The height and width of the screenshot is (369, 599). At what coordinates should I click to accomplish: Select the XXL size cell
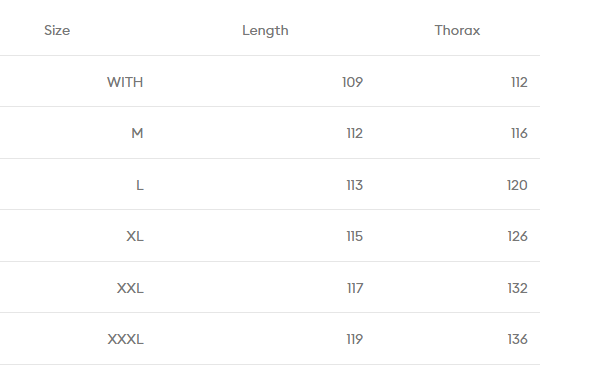tap(130, 288)
